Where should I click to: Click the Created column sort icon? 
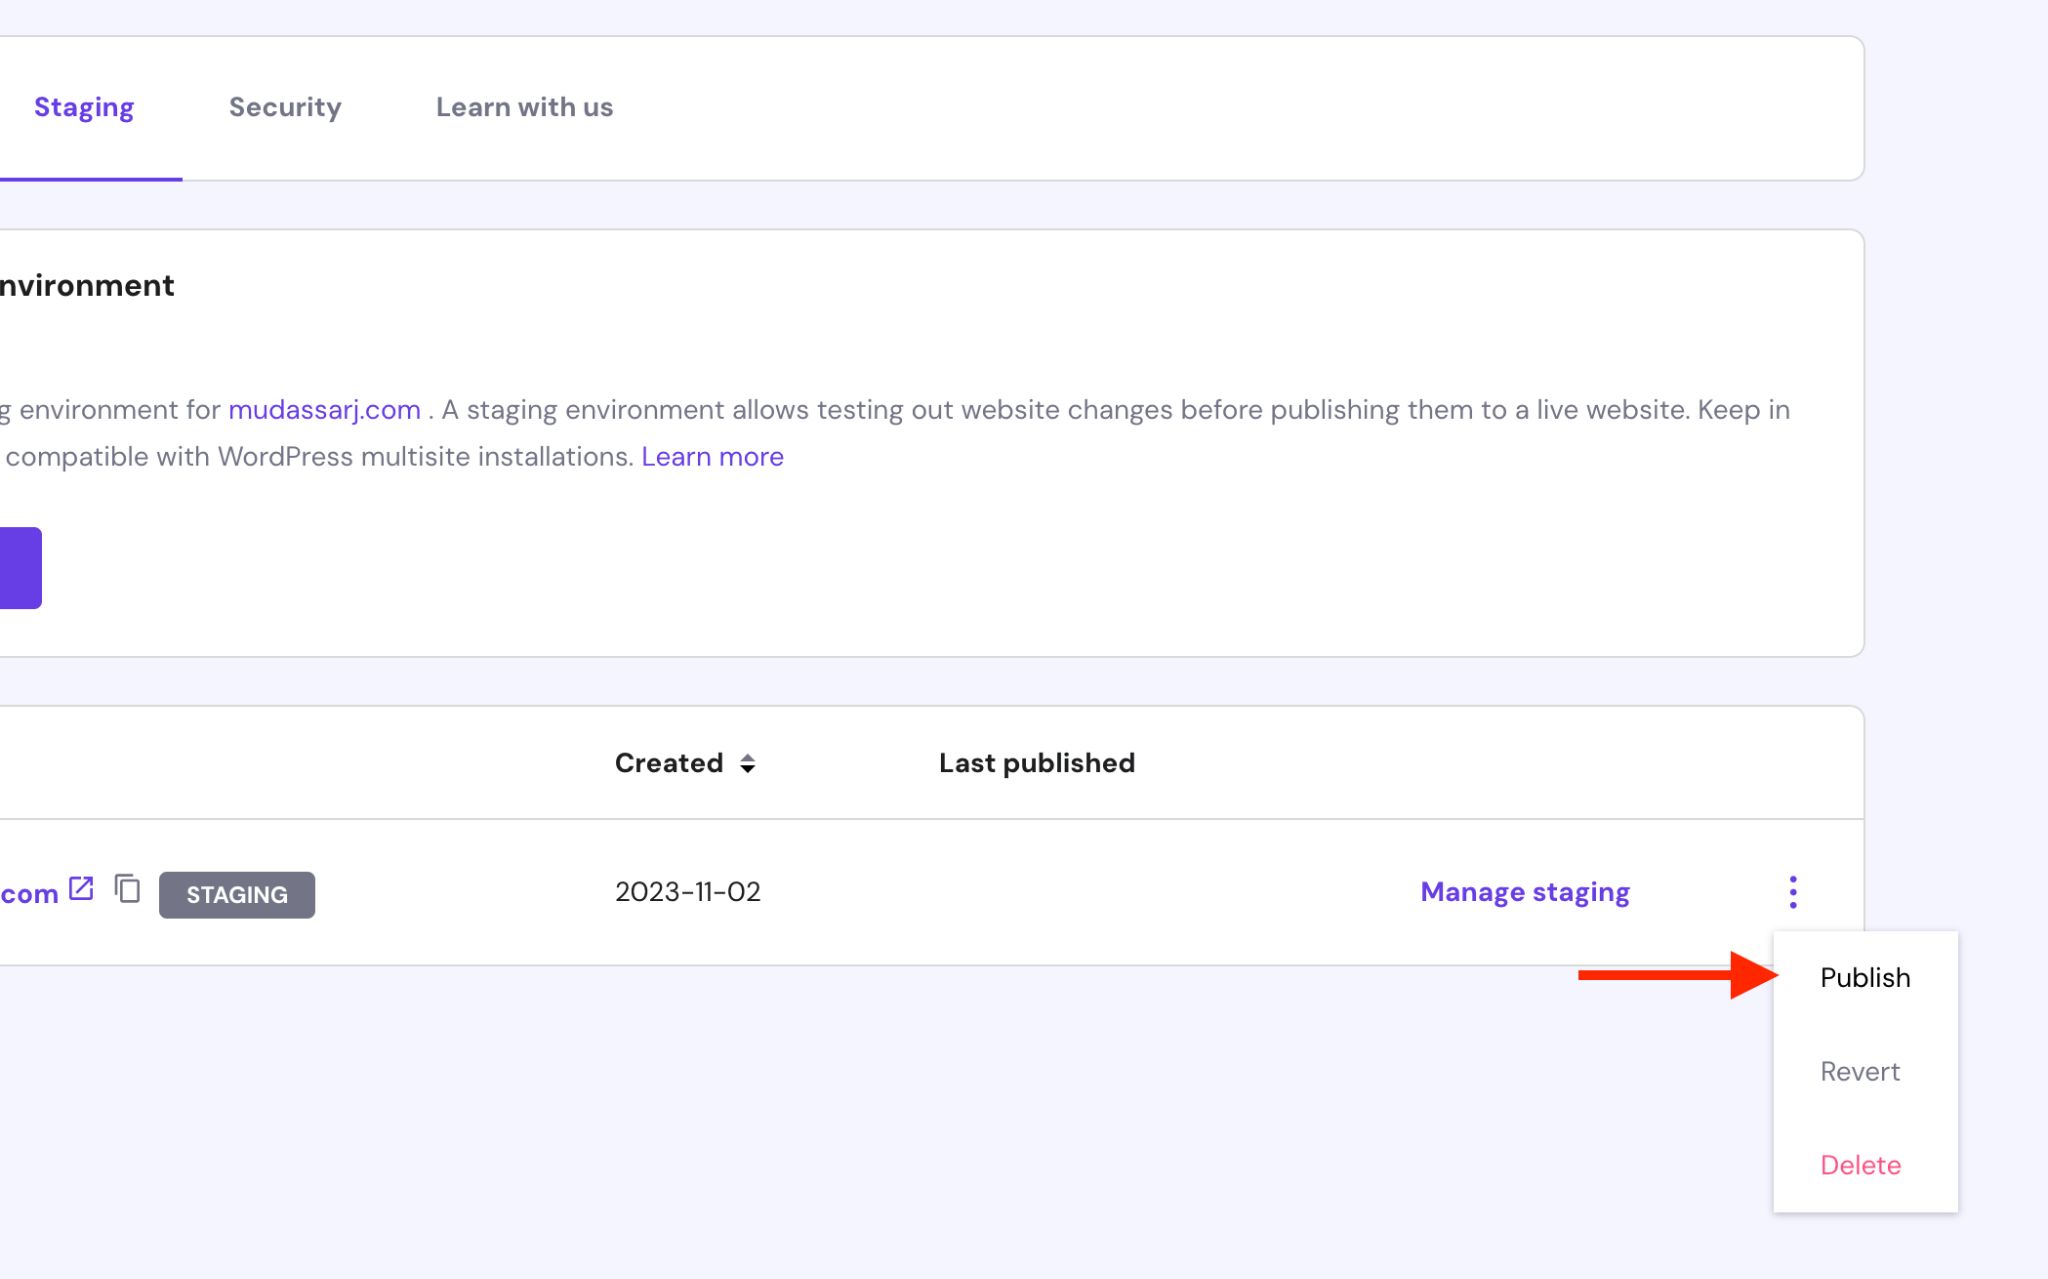click(x=747, y=763)
